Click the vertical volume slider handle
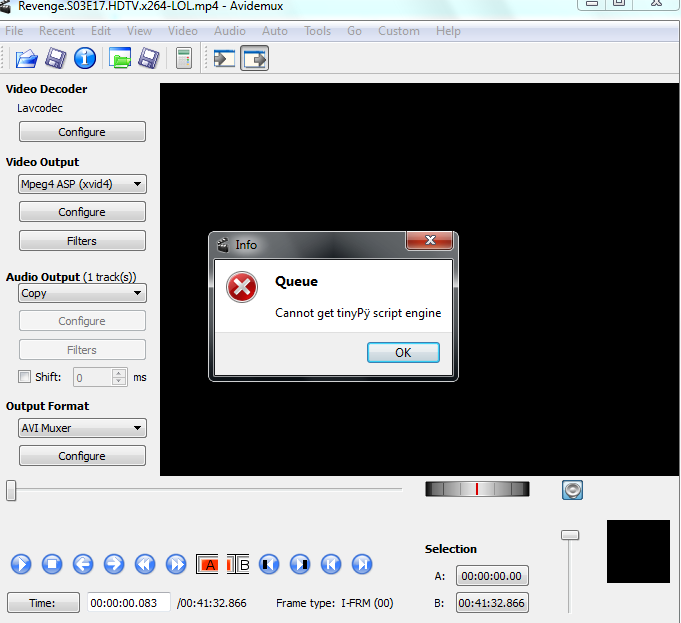Image resolution: width=681 pixels, height=623 pixels. coord(570,535)
